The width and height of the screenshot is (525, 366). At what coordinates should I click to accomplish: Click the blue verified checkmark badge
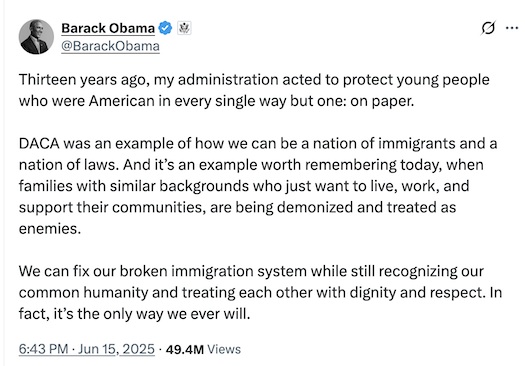tap(165, 28)
